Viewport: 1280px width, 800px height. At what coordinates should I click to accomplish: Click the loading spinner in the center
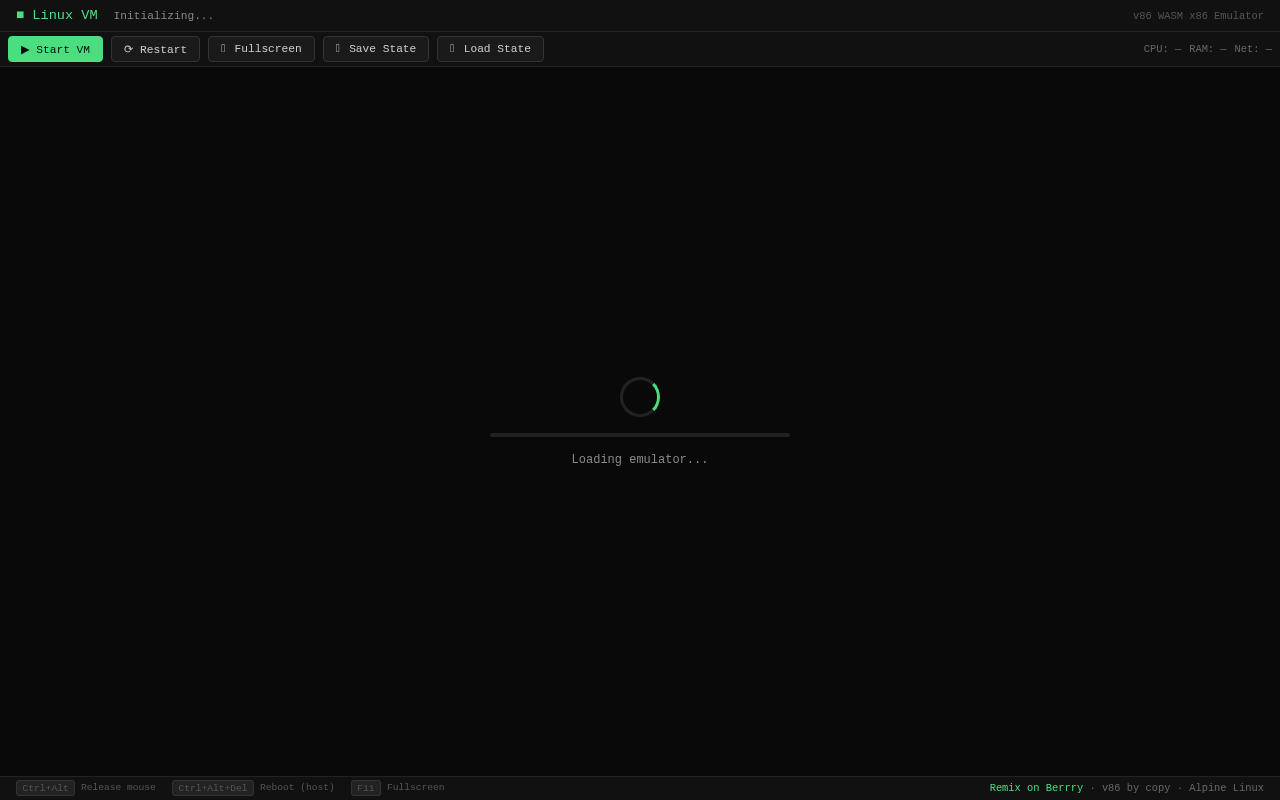click(640, 397)
